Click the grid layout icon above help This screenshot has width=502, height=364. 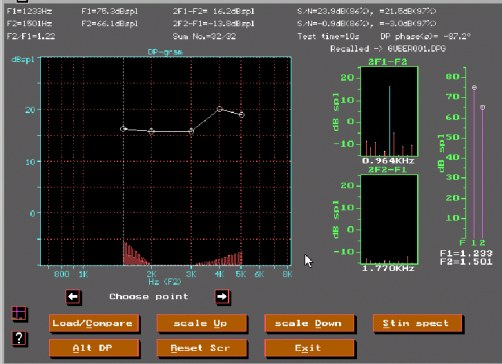(x=19, y=313)
